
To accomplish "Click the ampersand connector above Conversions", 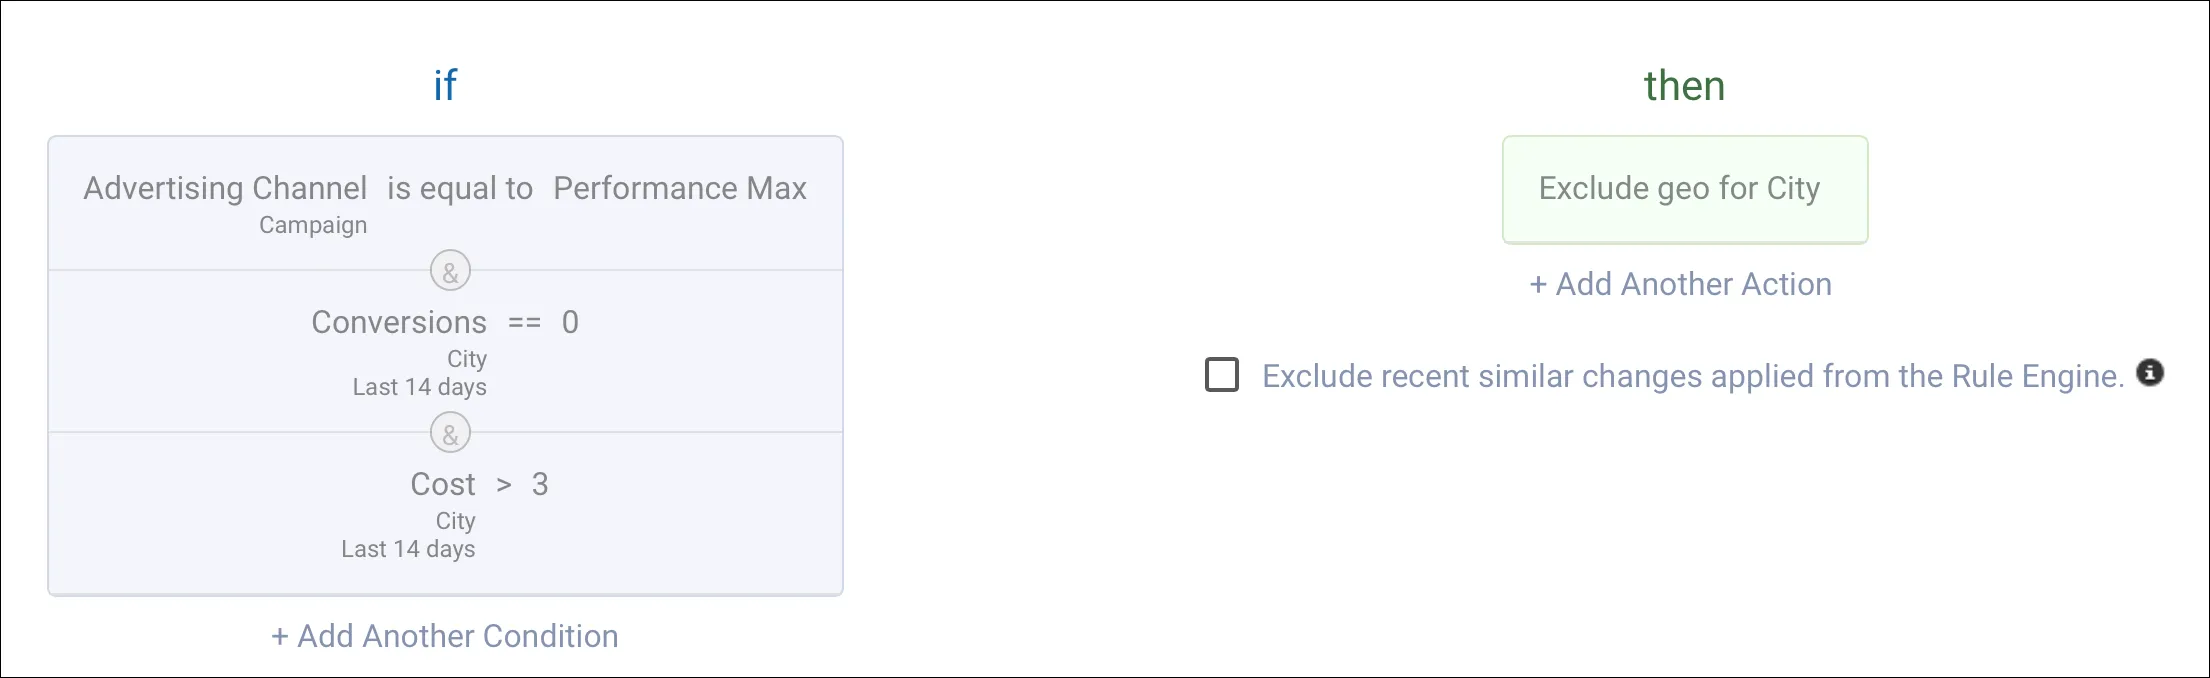I will [450, 271].
